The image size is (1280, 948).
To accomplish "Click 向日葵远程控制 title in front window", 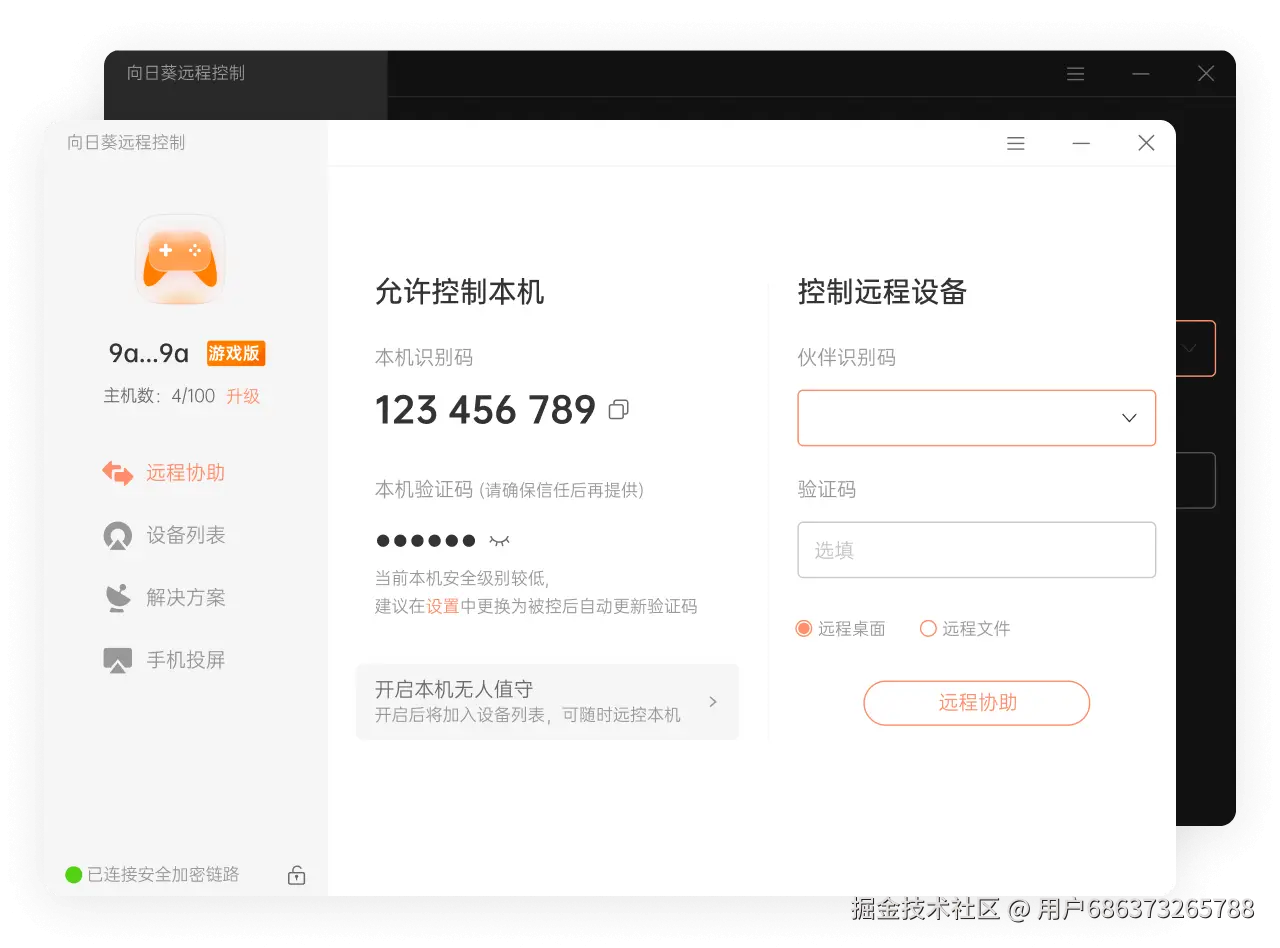I will (x=126, y=143).
